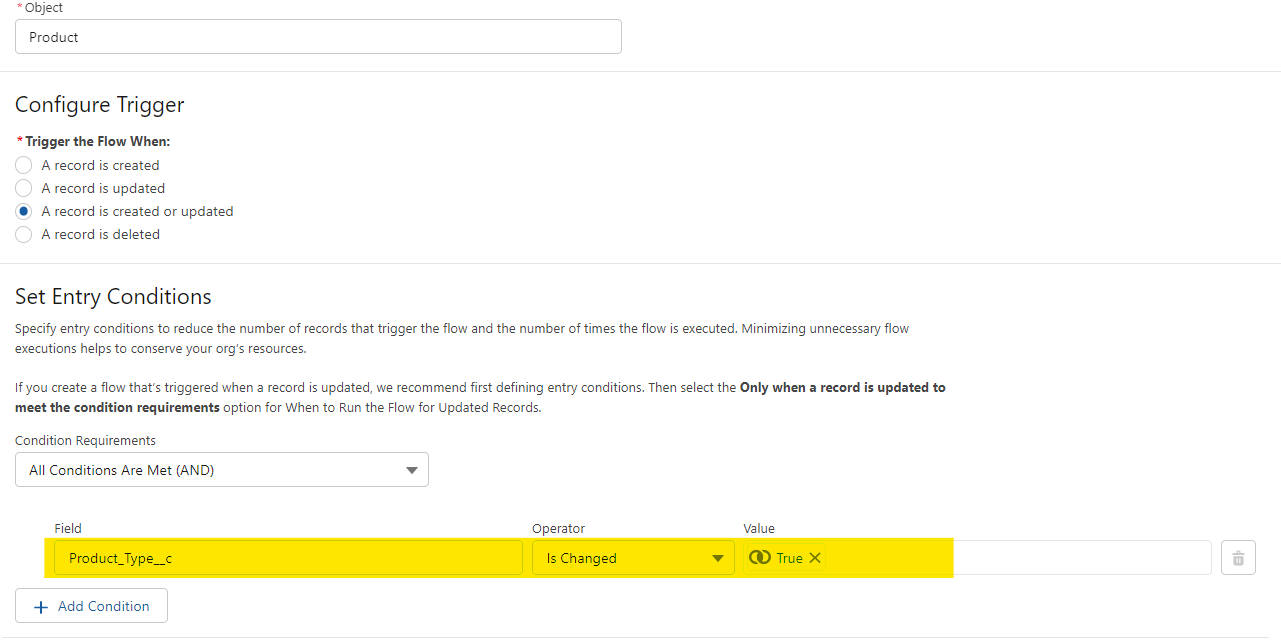Expand the 'Is Changed' operator dropdown
This screenshot has height=640, width=1281.
point(631,558)
